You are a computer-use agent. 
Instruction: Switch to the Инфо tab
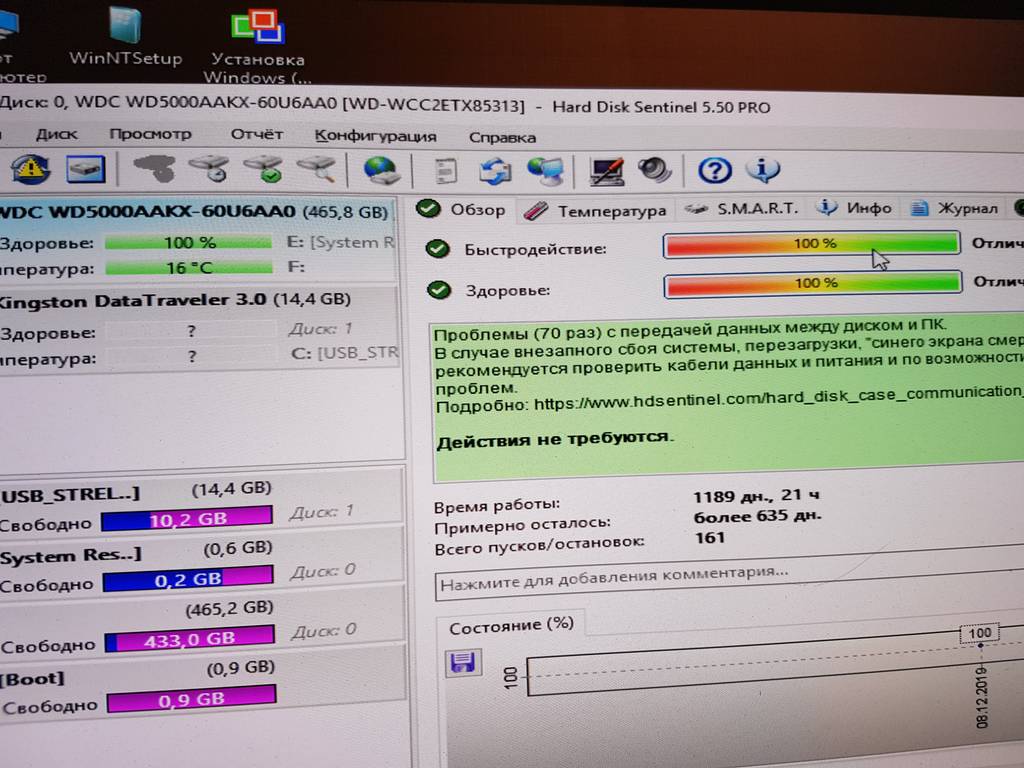point(854,208)
